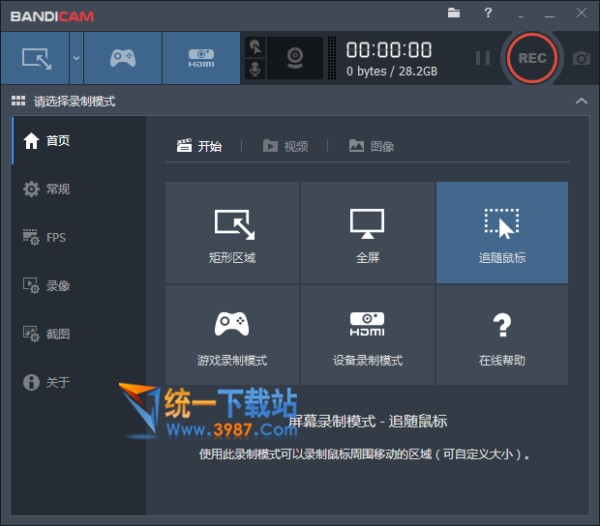This screenshot has height=526, width=600.
Task: Click the recording timer 00:00:00
Action: click(389, 50)
